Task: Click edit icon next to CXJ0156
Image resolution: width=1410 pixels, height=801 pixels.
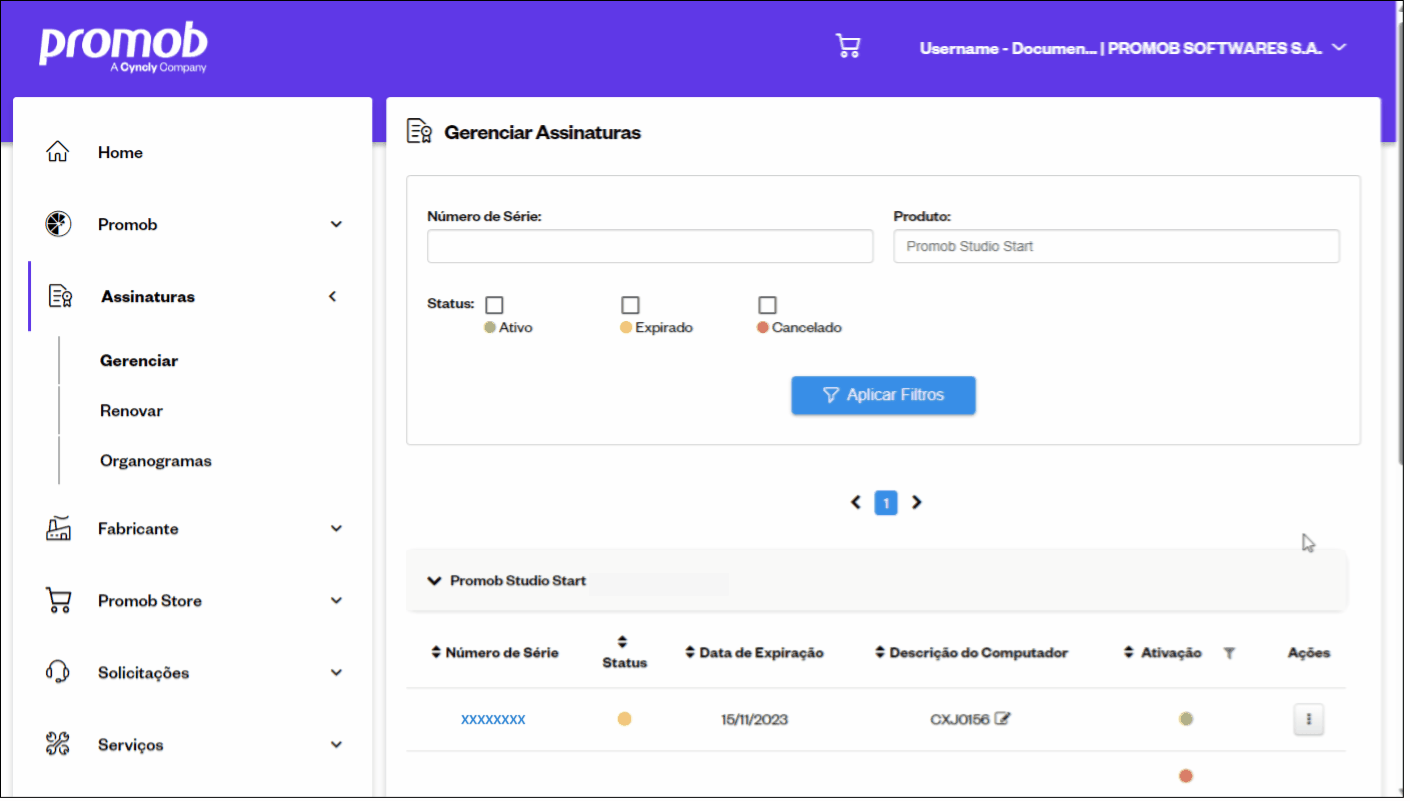Action: point(1003,718)
